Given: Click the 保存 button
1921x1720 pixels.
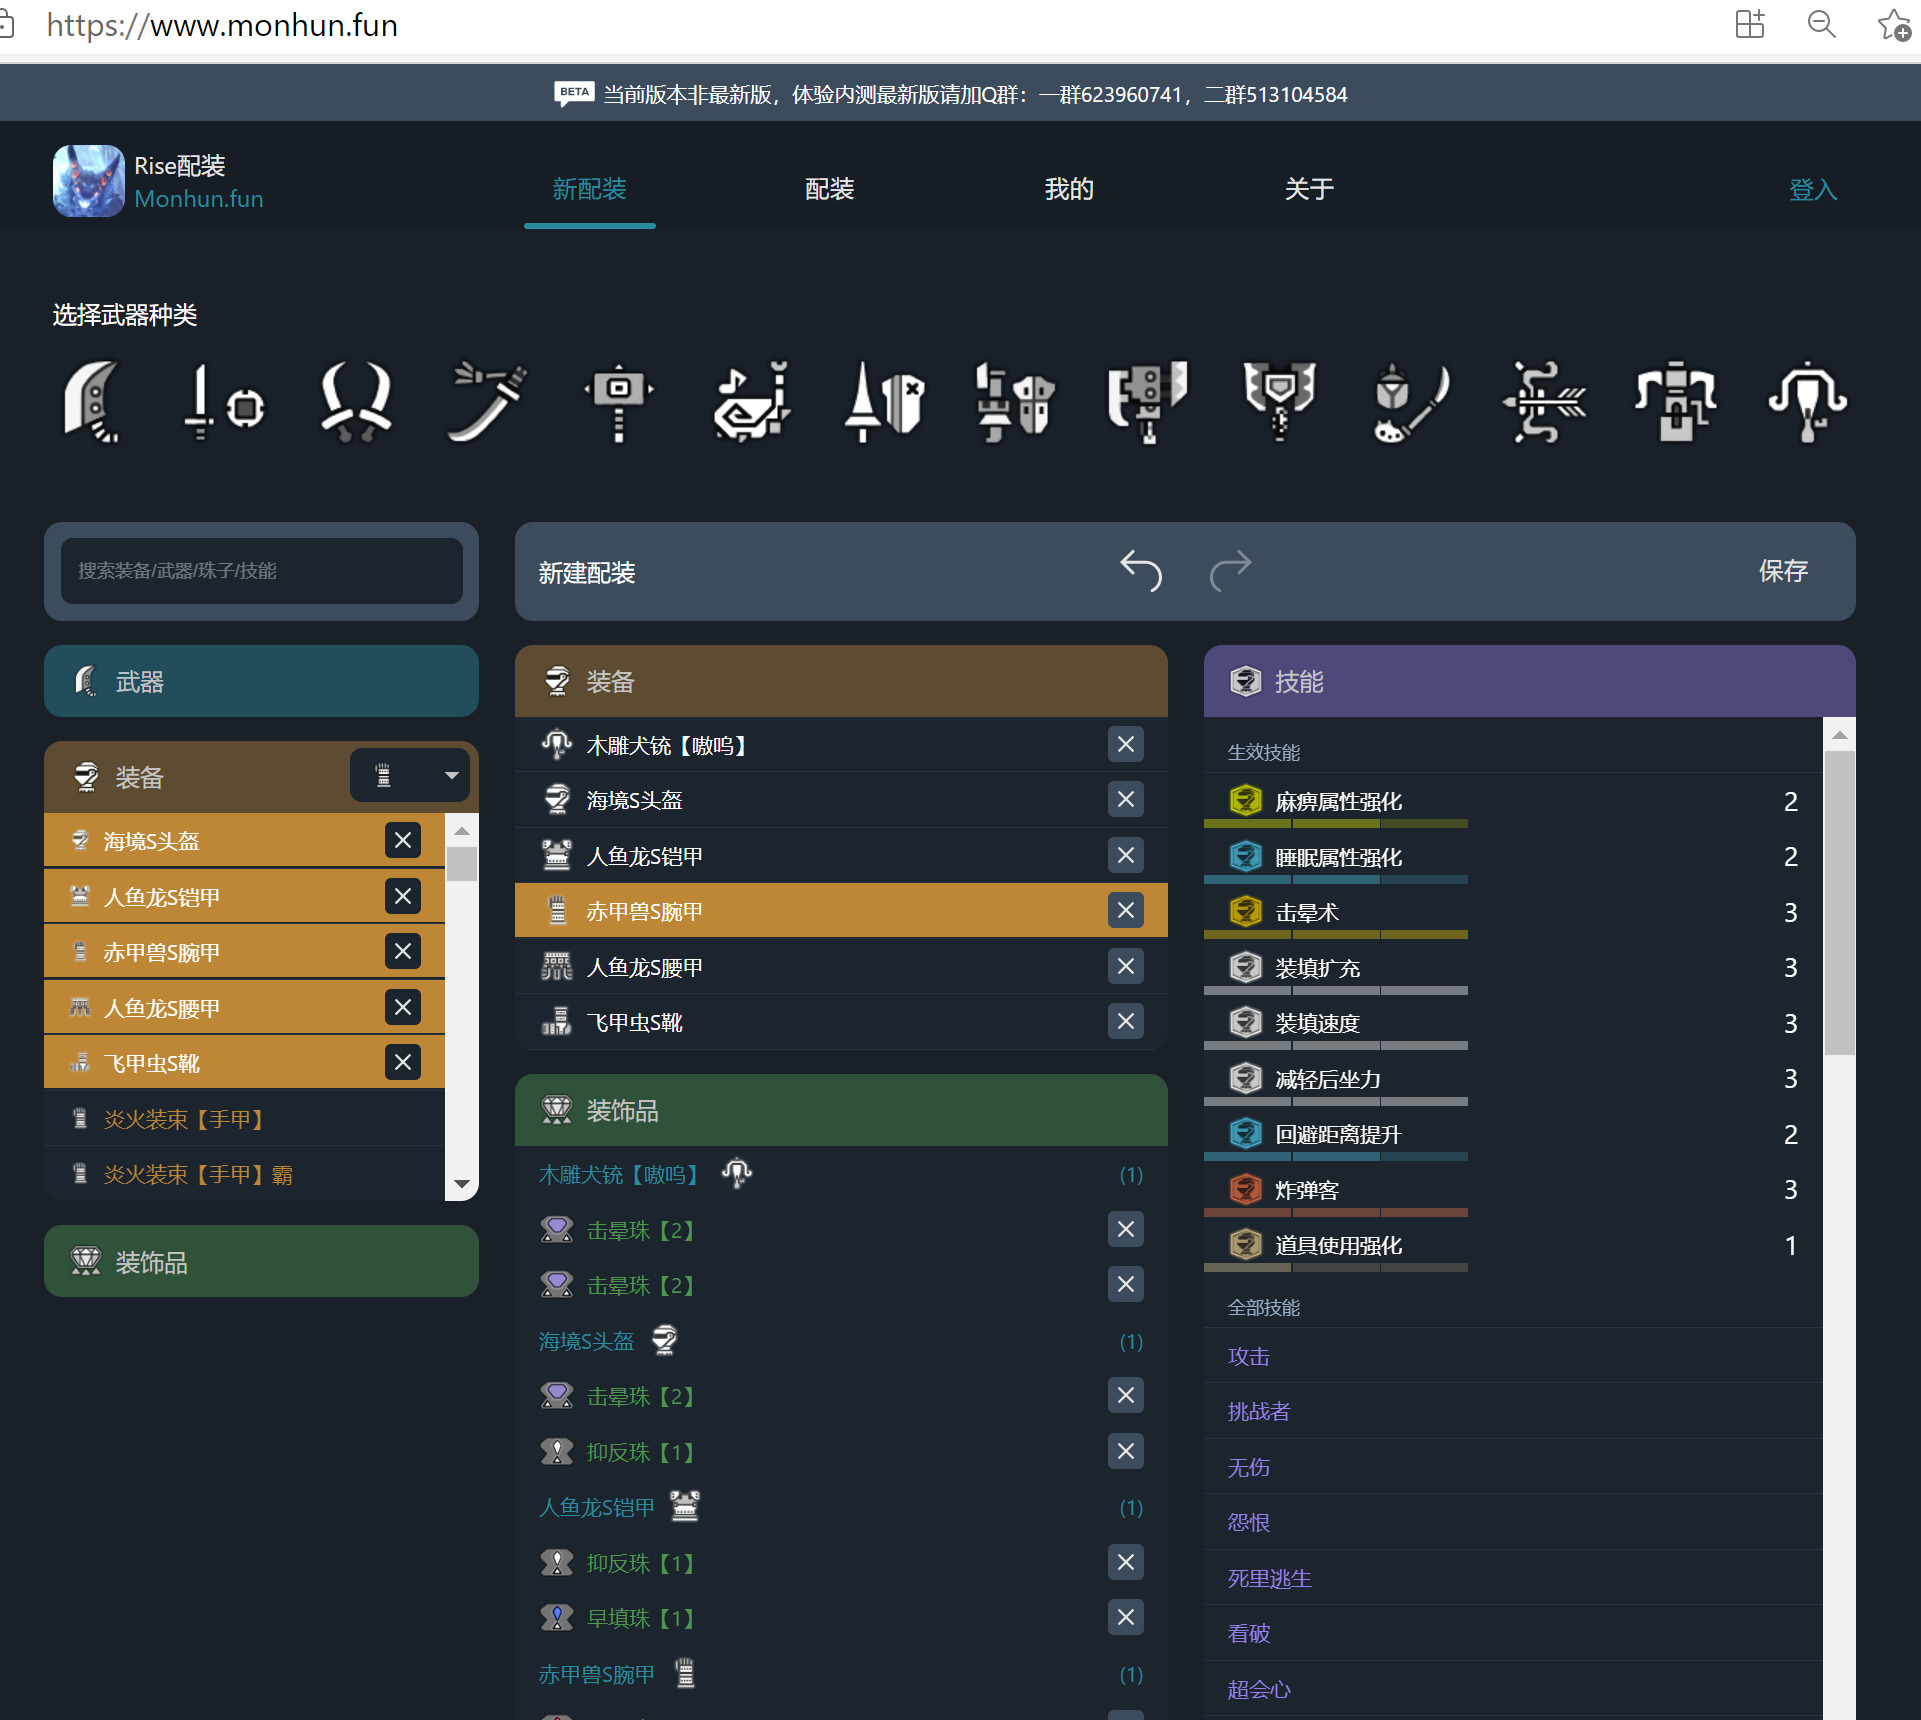Looking at the screenshot, I should click(1782, 571).
